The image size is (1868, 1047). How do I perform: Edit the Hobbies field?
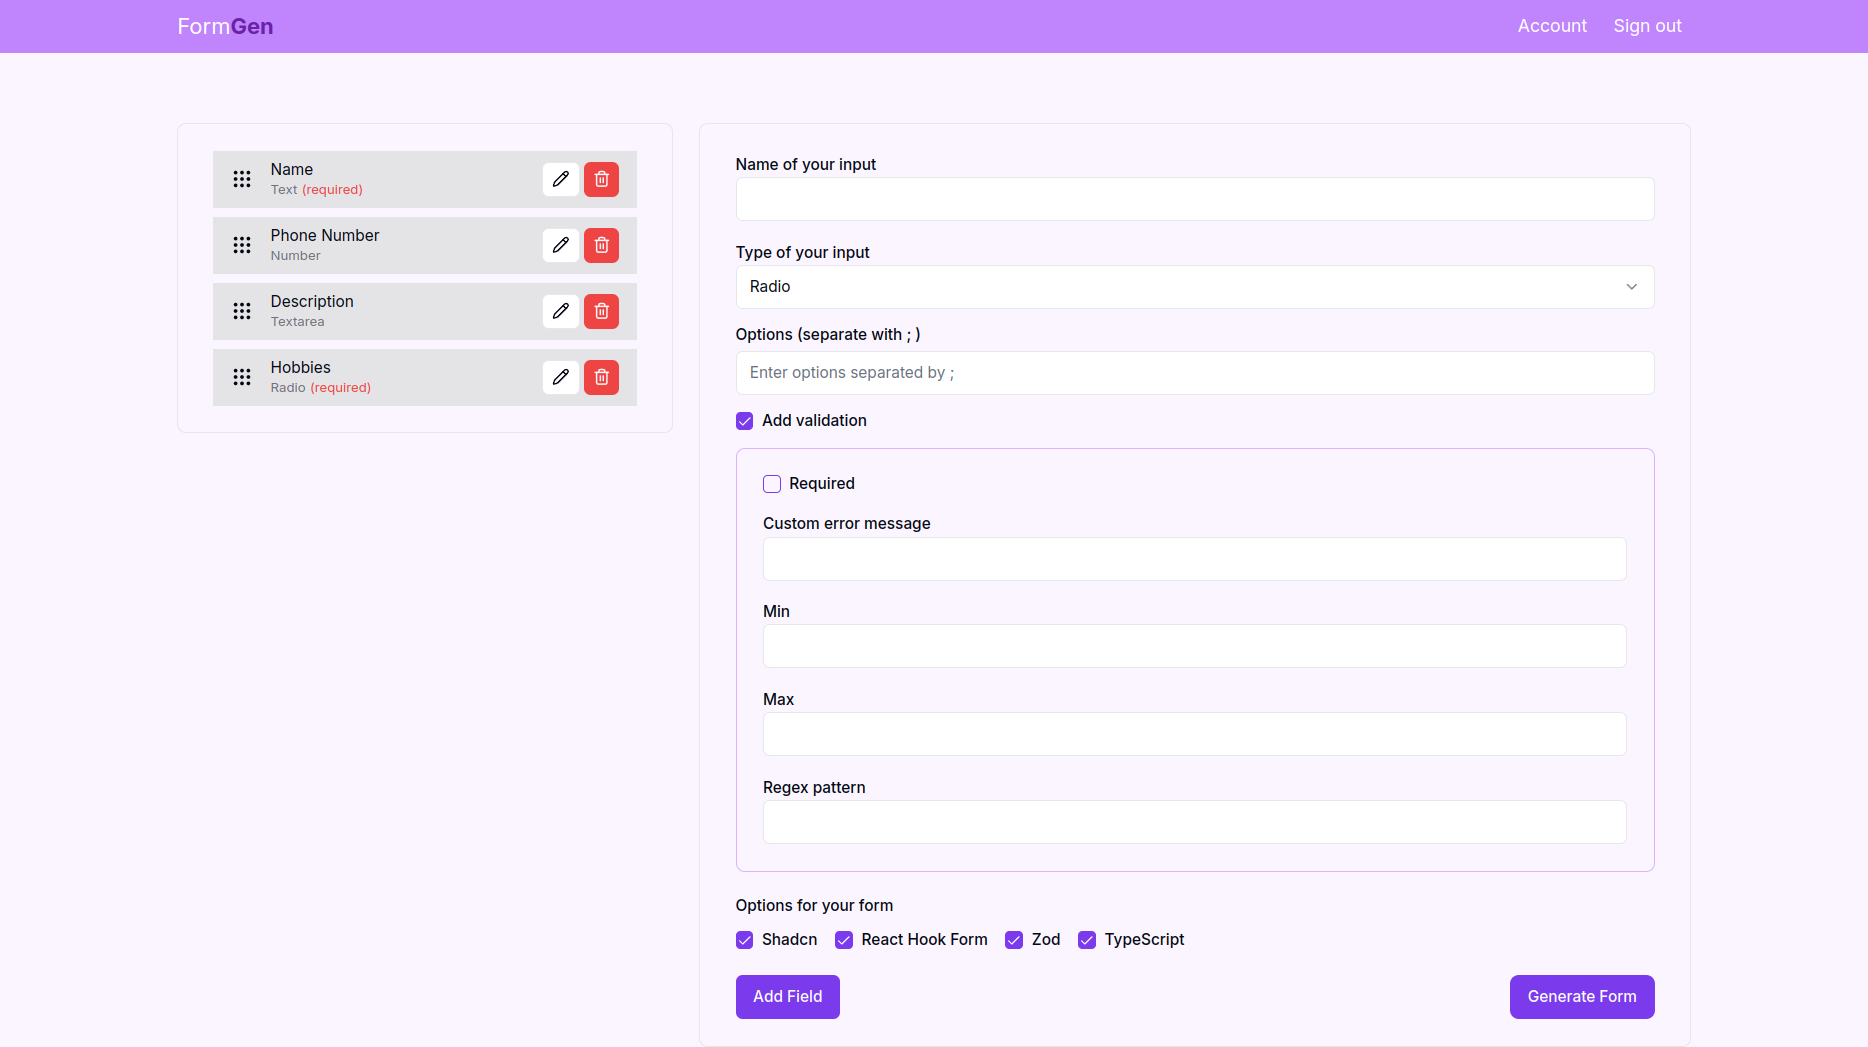pos(560,377)
